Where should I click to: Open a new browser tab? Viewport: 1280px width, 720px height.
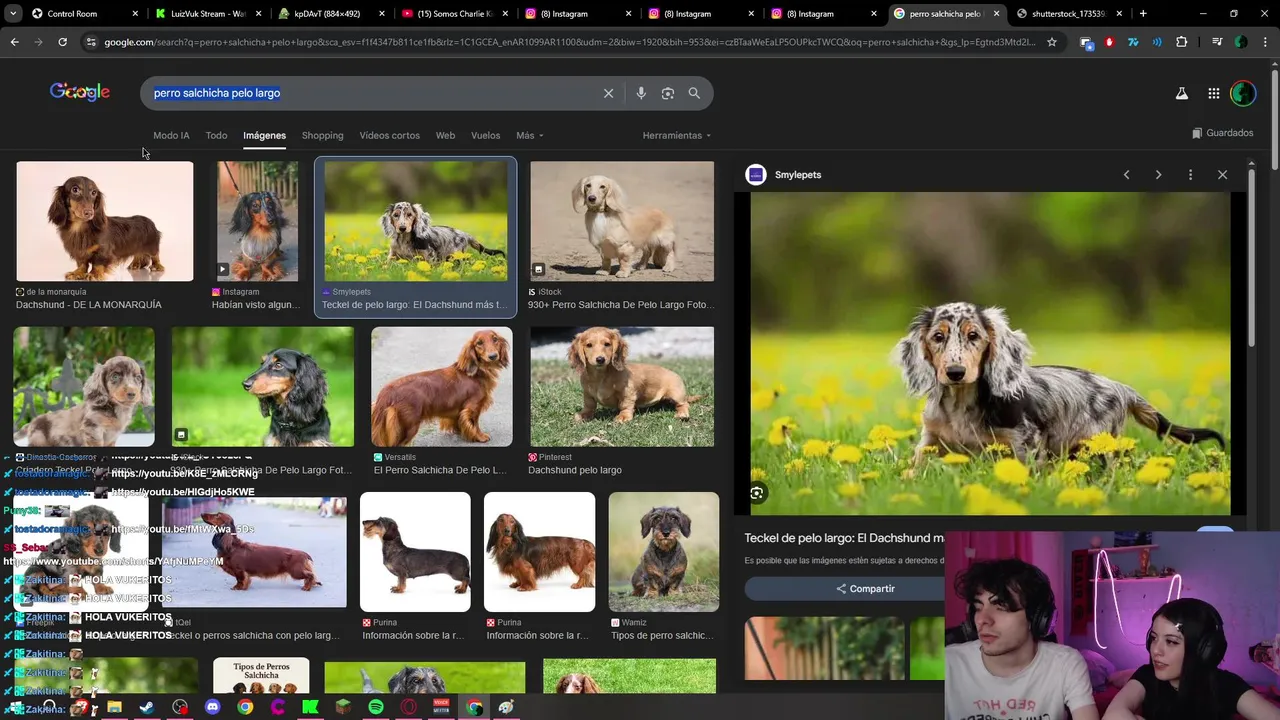(x=1143, y=14)
